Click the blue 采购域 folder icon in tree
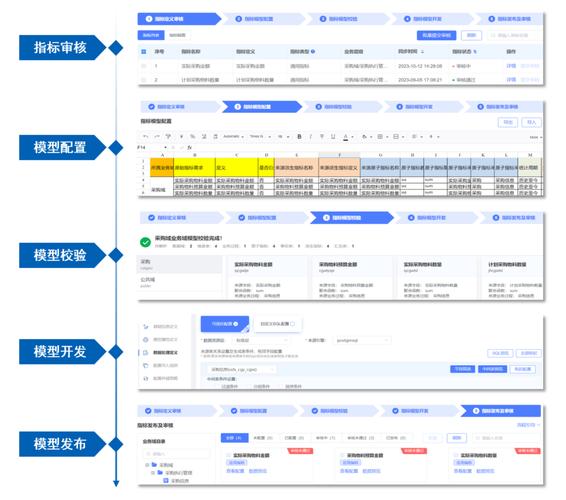Screen dimensions: 566x500 click(x=154, y=465)
